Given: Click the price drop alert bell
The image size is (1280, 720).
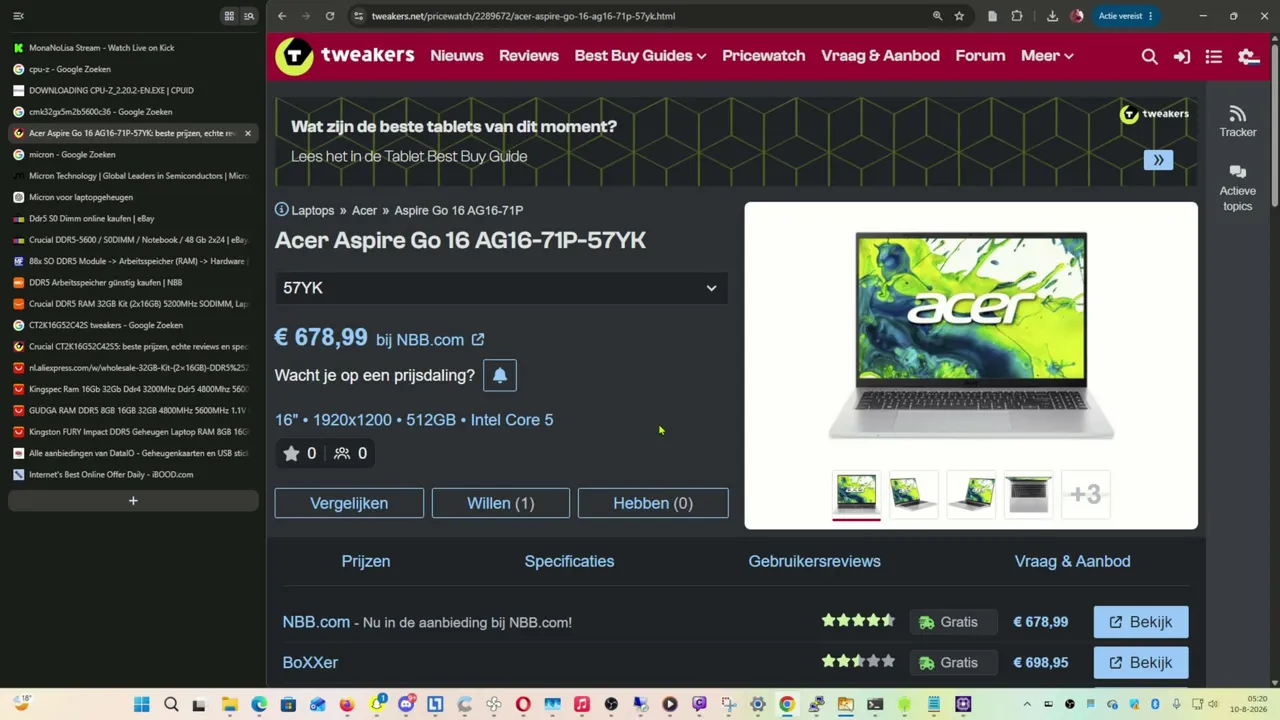Looking at the screenshot, I should (500, 376).
